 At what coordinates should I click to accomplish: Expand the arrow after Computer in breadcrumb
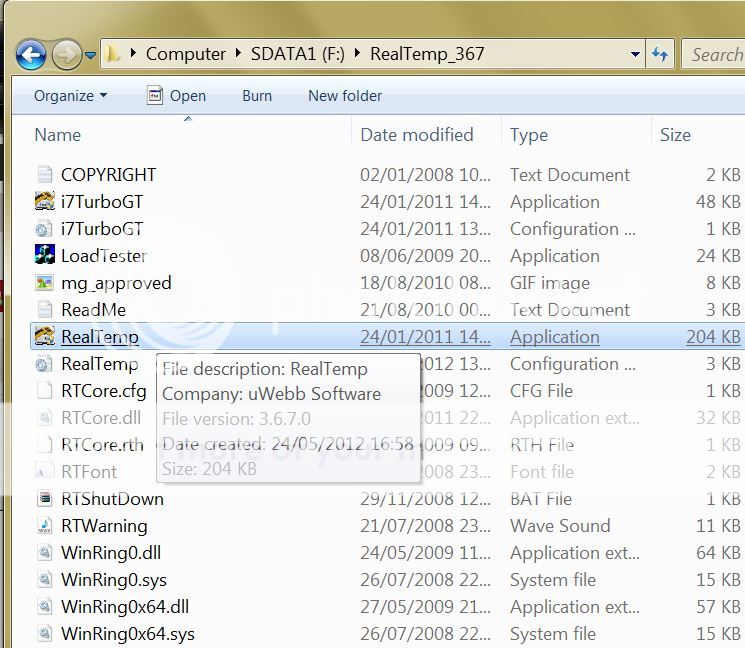point(238,53)
